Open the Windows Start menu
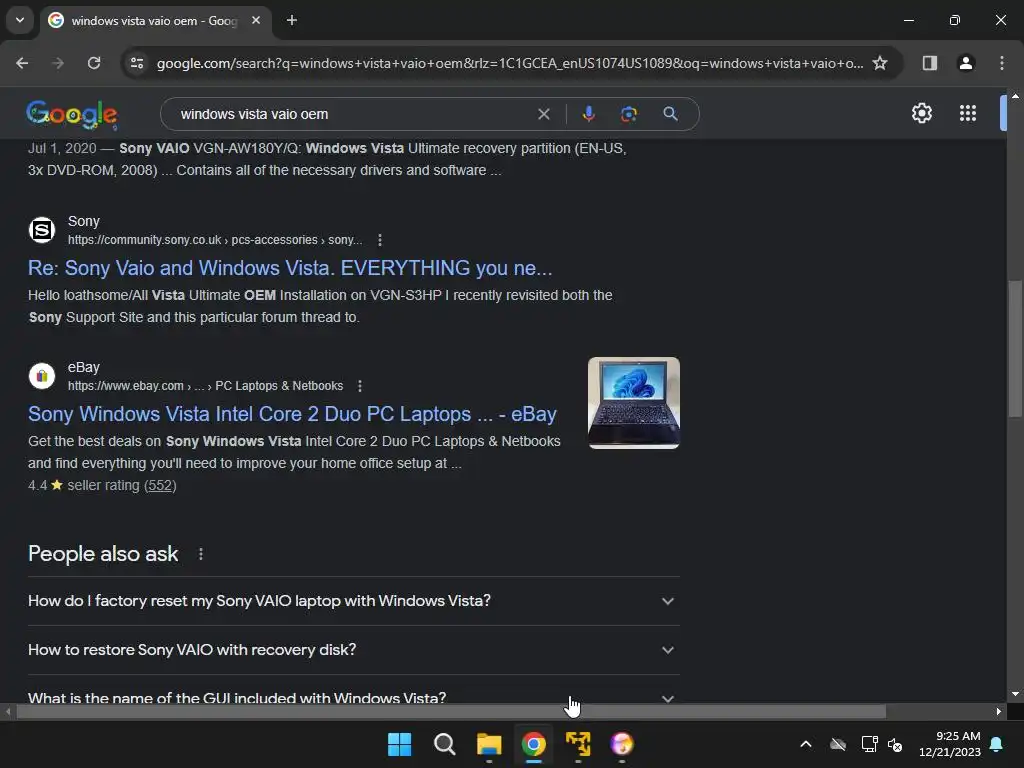Viewport: 1024px width, 768px height. click(399, 744)
